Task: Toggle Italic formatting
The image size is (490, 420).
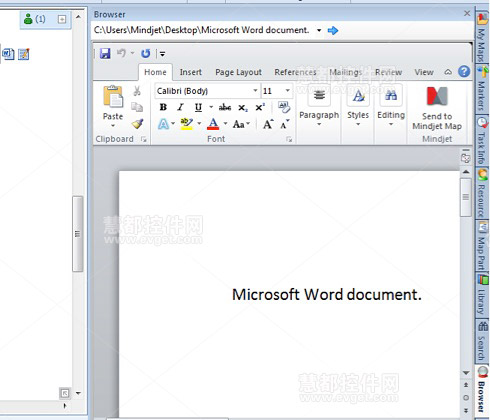Action: coord(180,107)
